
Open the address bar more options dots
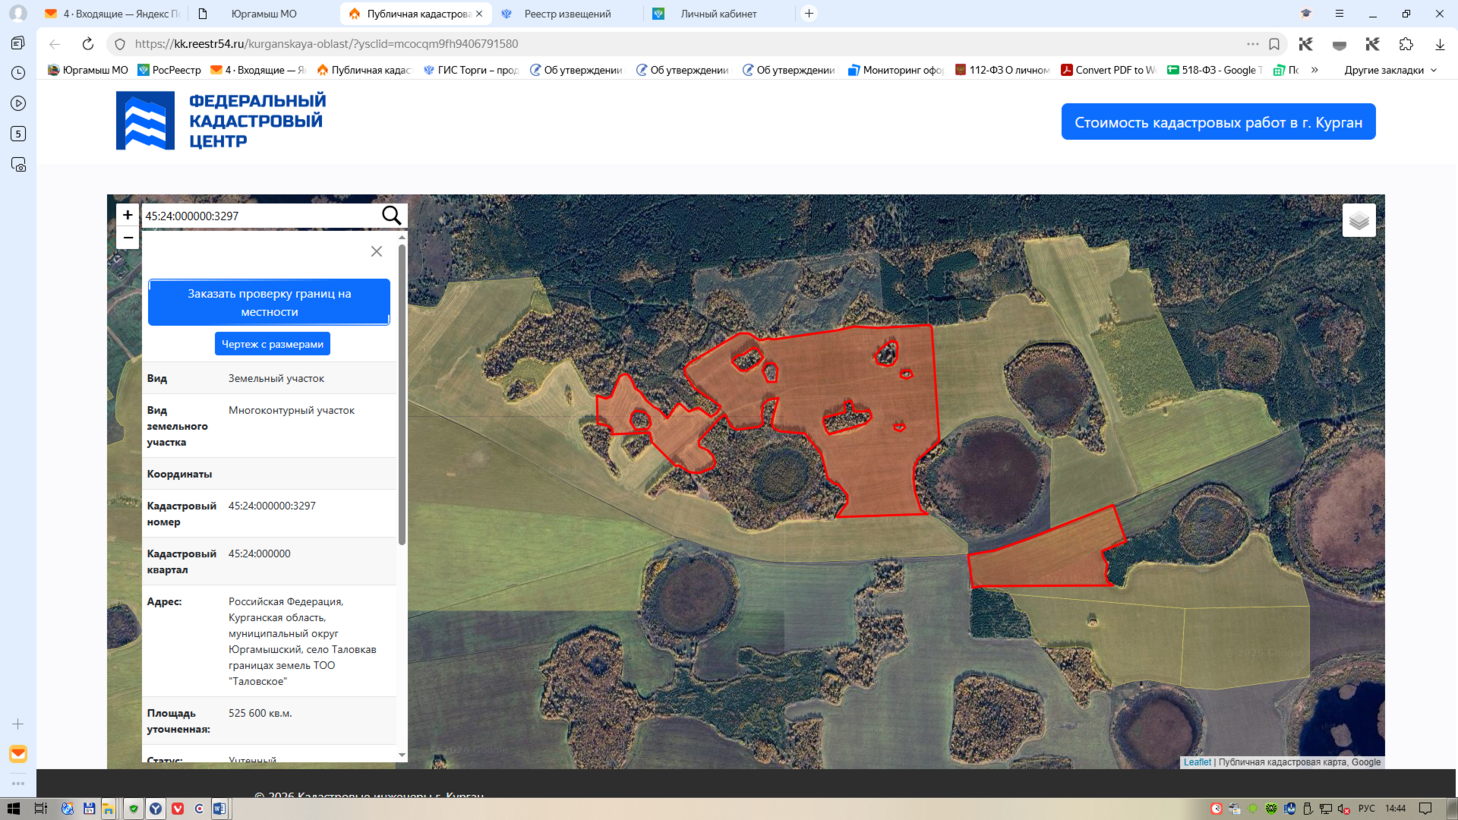click(1252, 44)
